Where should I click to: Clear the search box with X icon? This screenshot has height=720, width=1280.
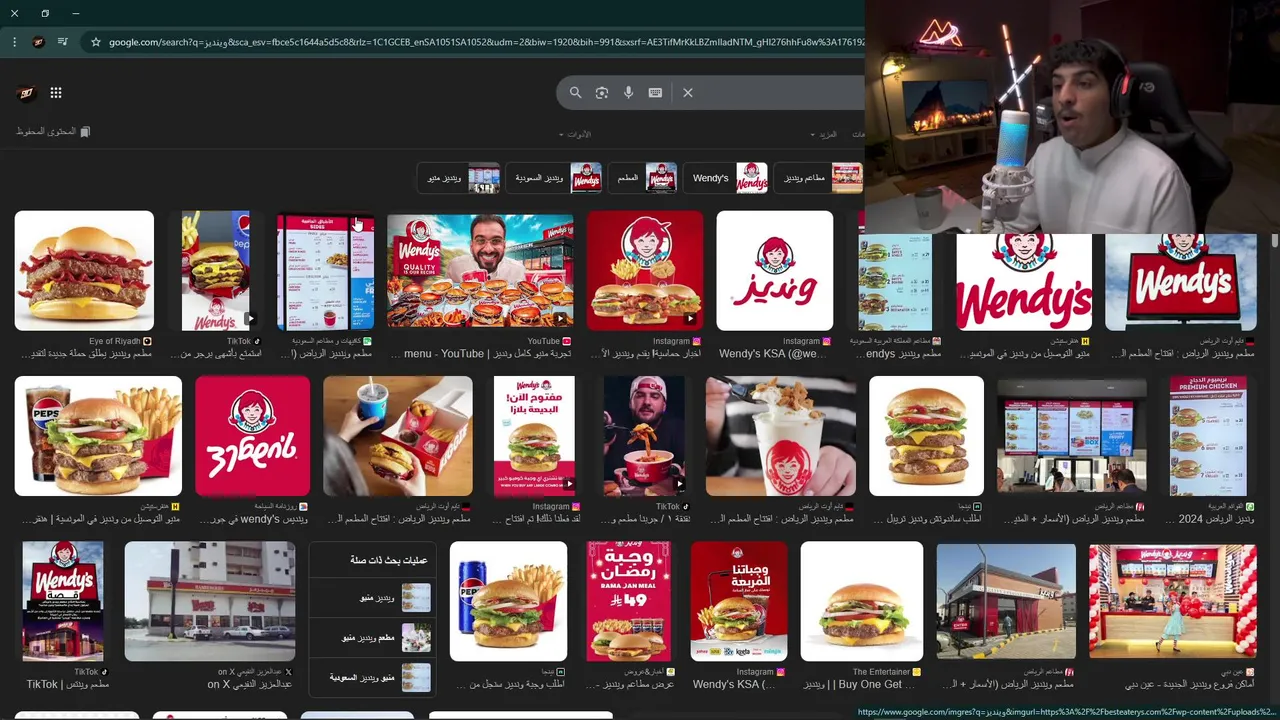[688, 93]
